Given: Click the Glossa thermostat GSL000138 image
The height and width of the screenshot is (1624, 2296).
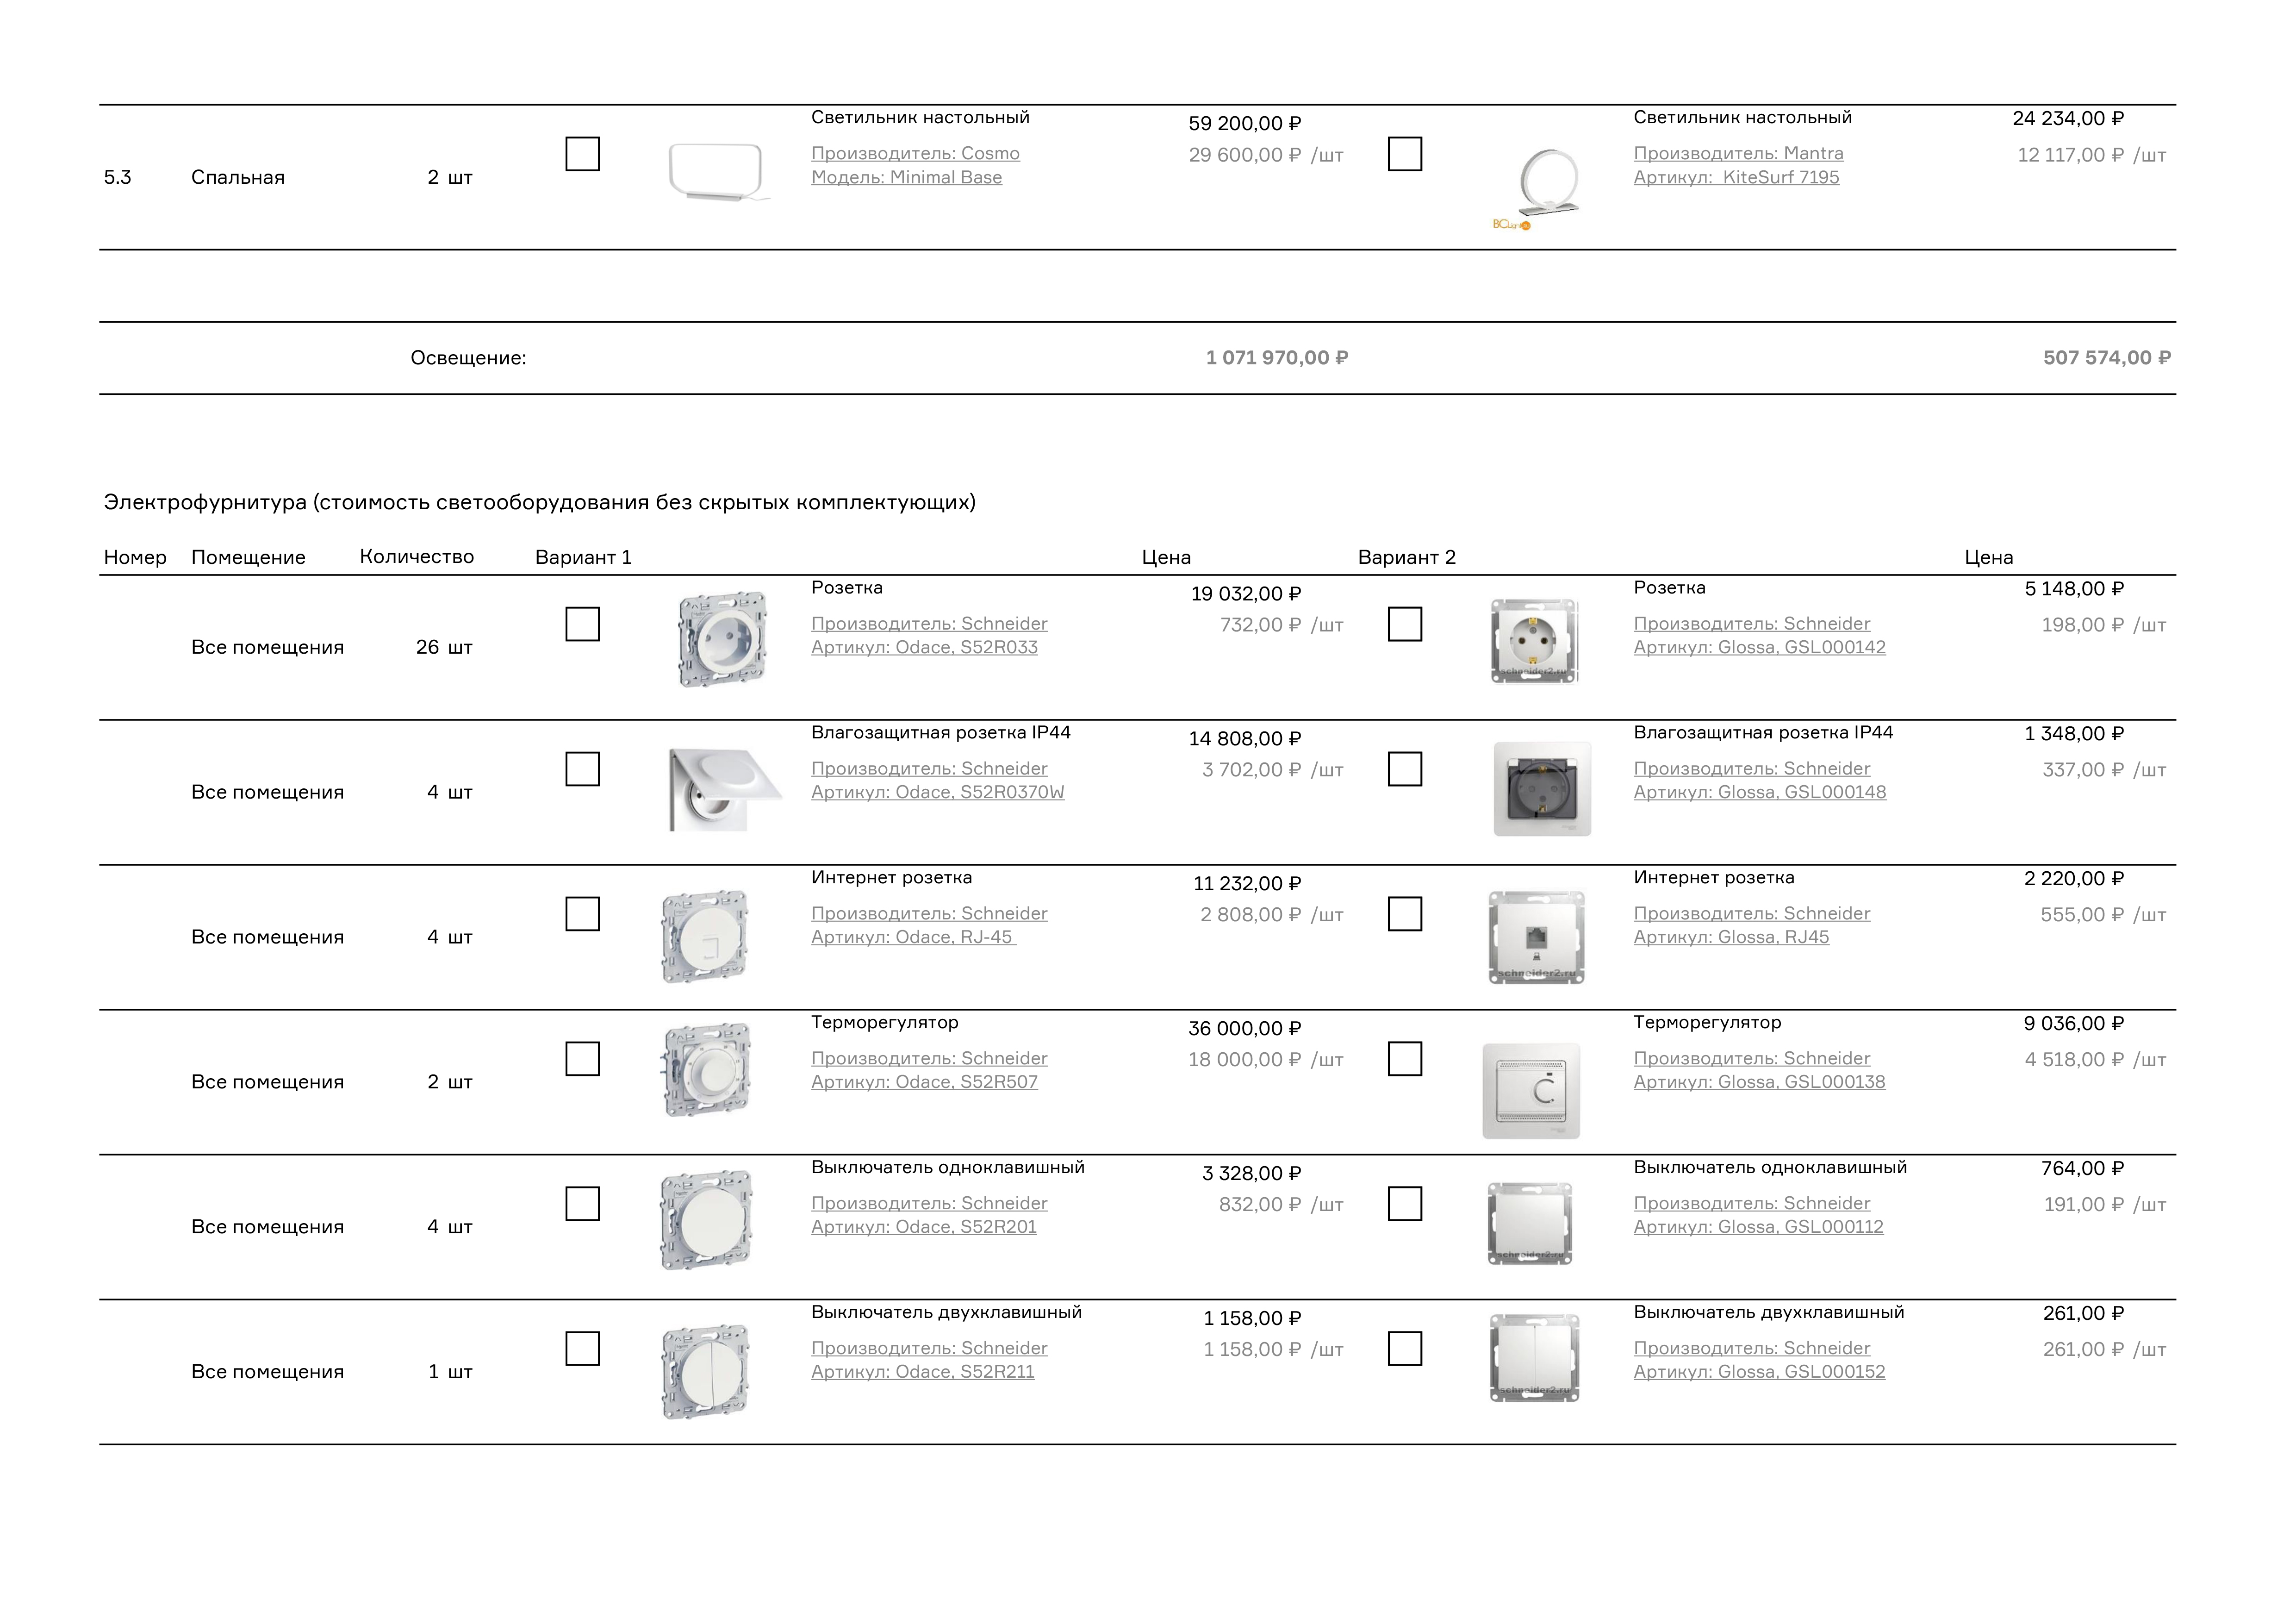Looking at the screenshot, I should pos(1531,1091).
